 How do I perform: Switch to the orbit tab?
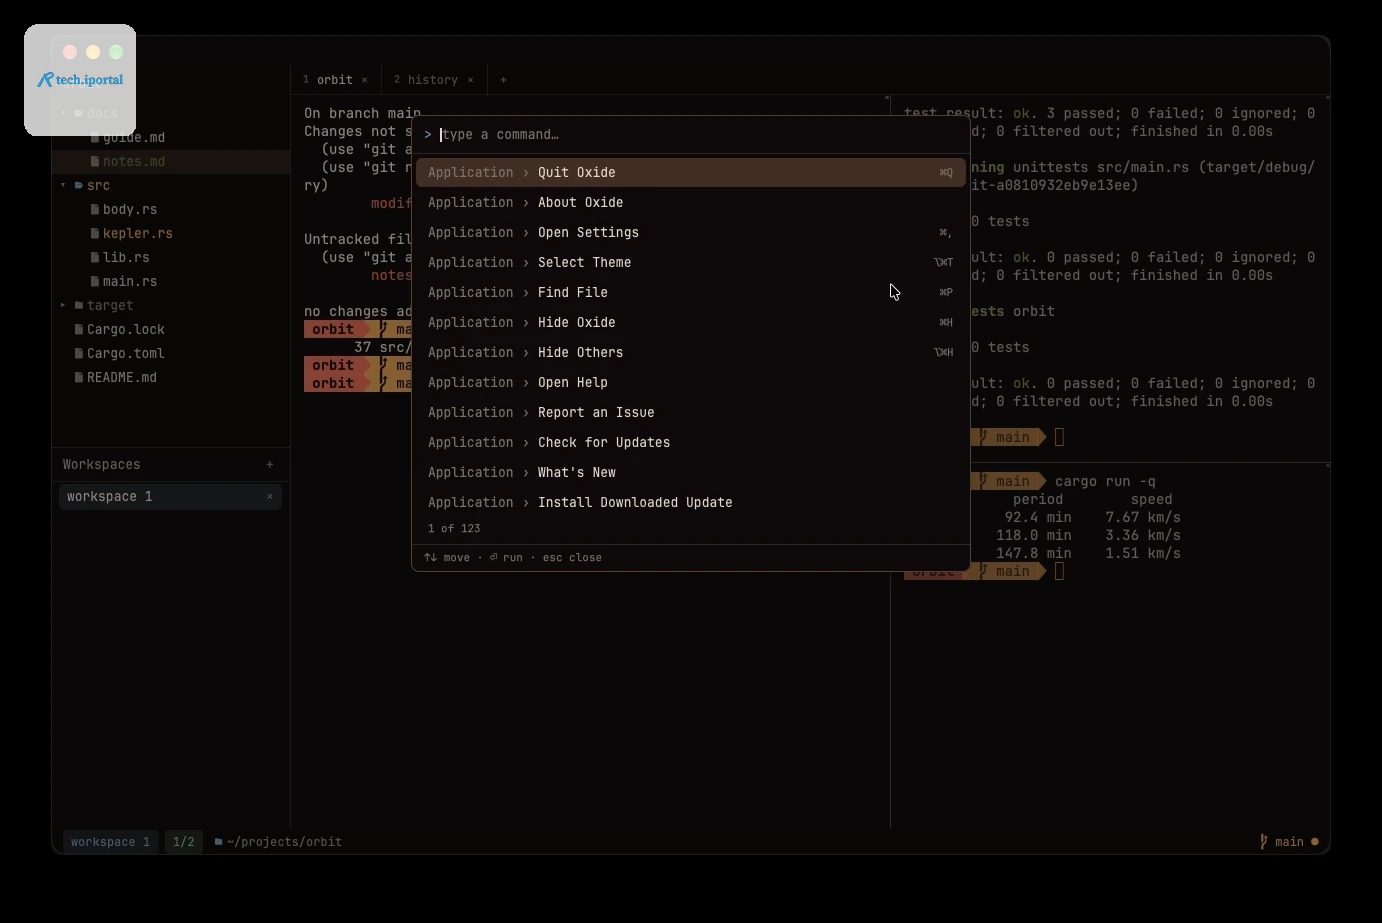[335, 80]
